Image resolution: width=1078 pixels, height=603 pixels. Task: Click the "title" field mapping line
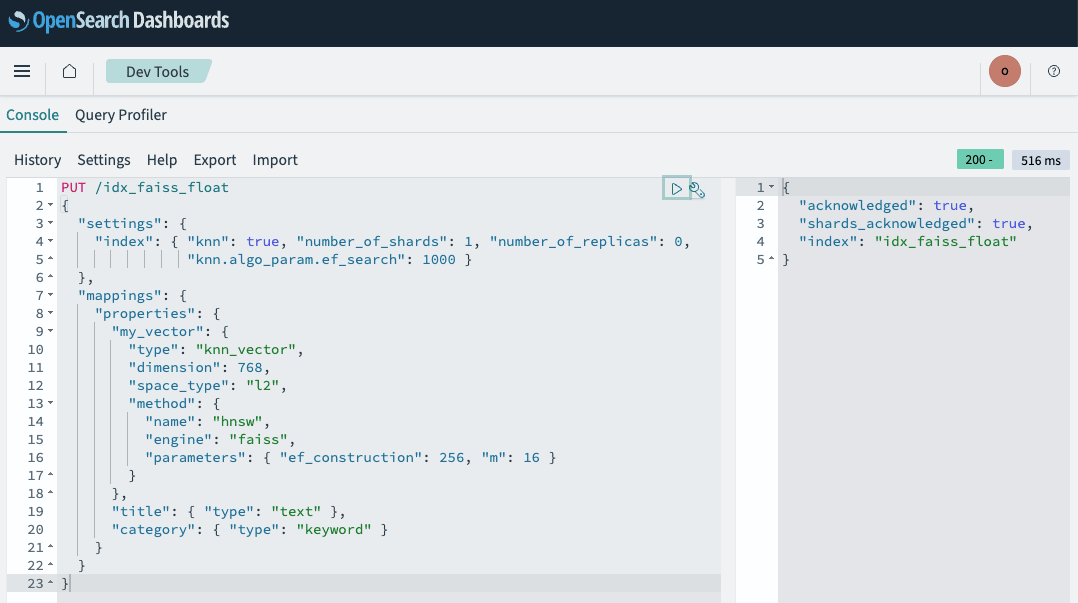229,511
